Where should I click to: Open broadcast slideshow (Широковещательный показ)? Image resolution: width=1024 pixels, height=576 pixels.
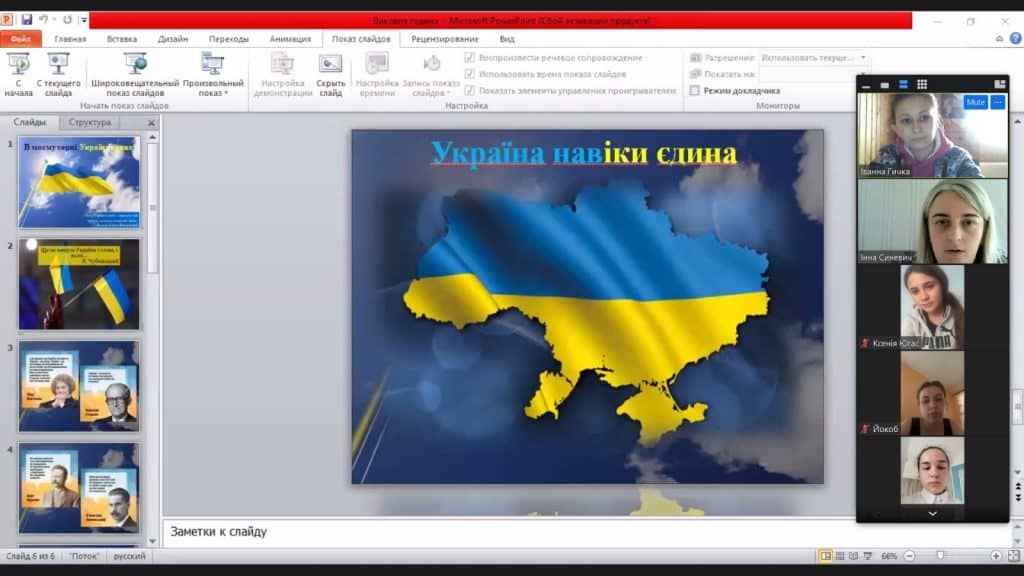(x=135, y=74)
